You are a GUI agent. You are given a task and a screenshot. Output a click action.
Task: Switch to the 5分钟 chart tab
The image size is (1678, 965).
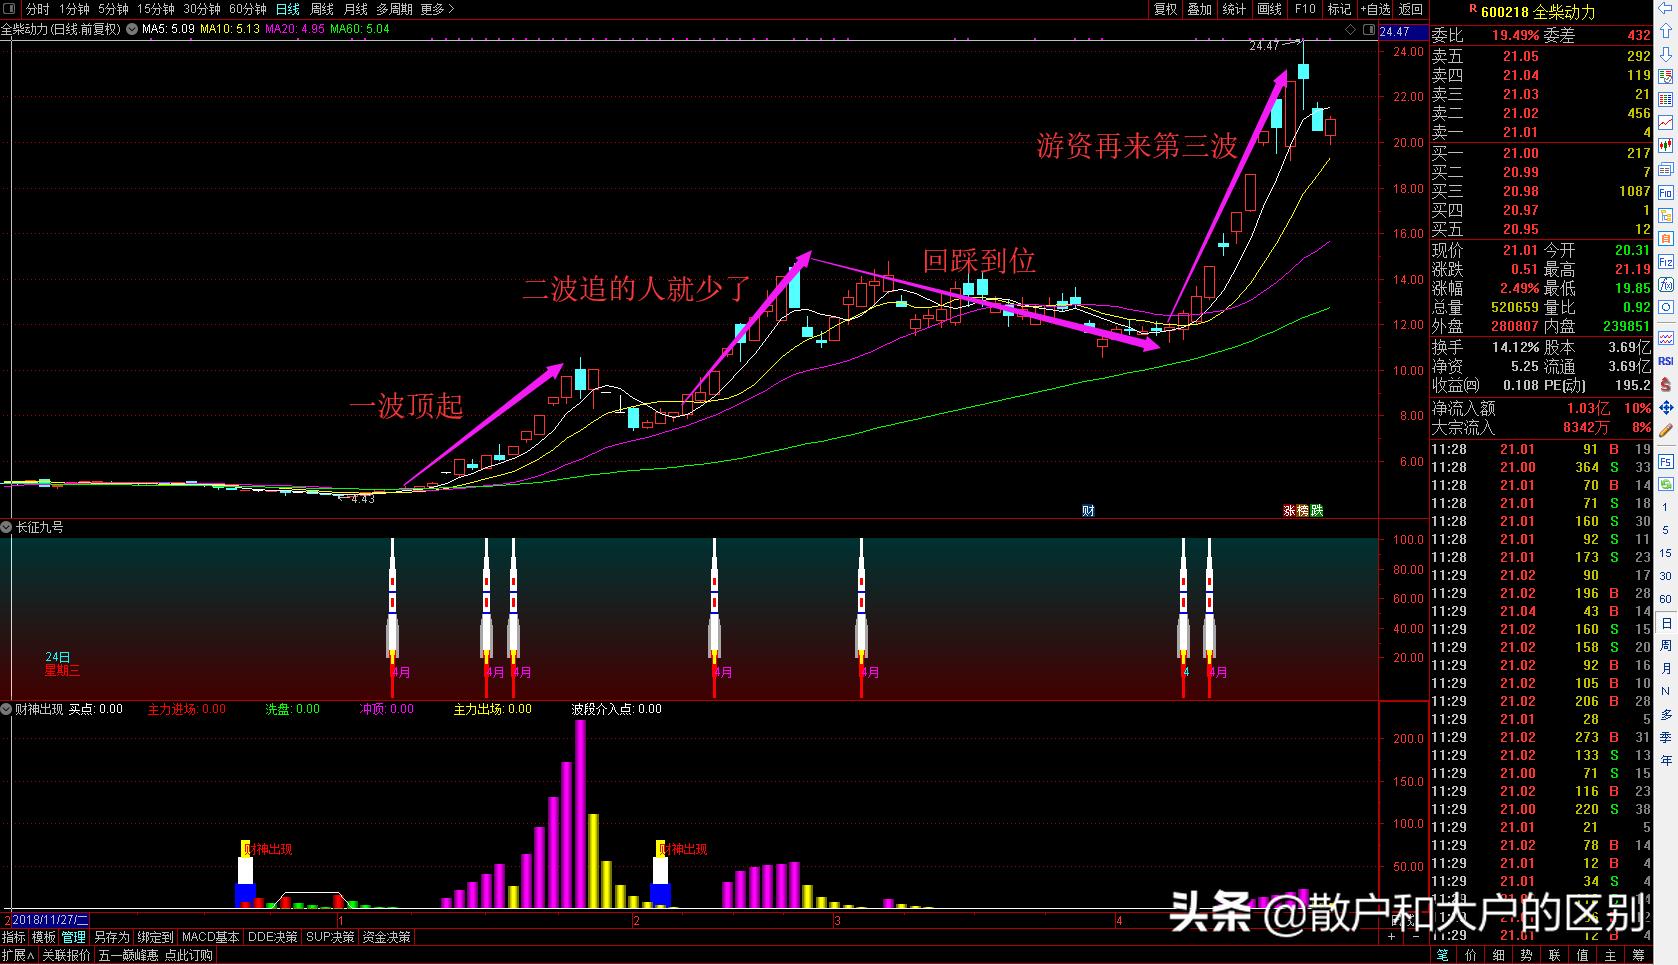click(113, 9)
